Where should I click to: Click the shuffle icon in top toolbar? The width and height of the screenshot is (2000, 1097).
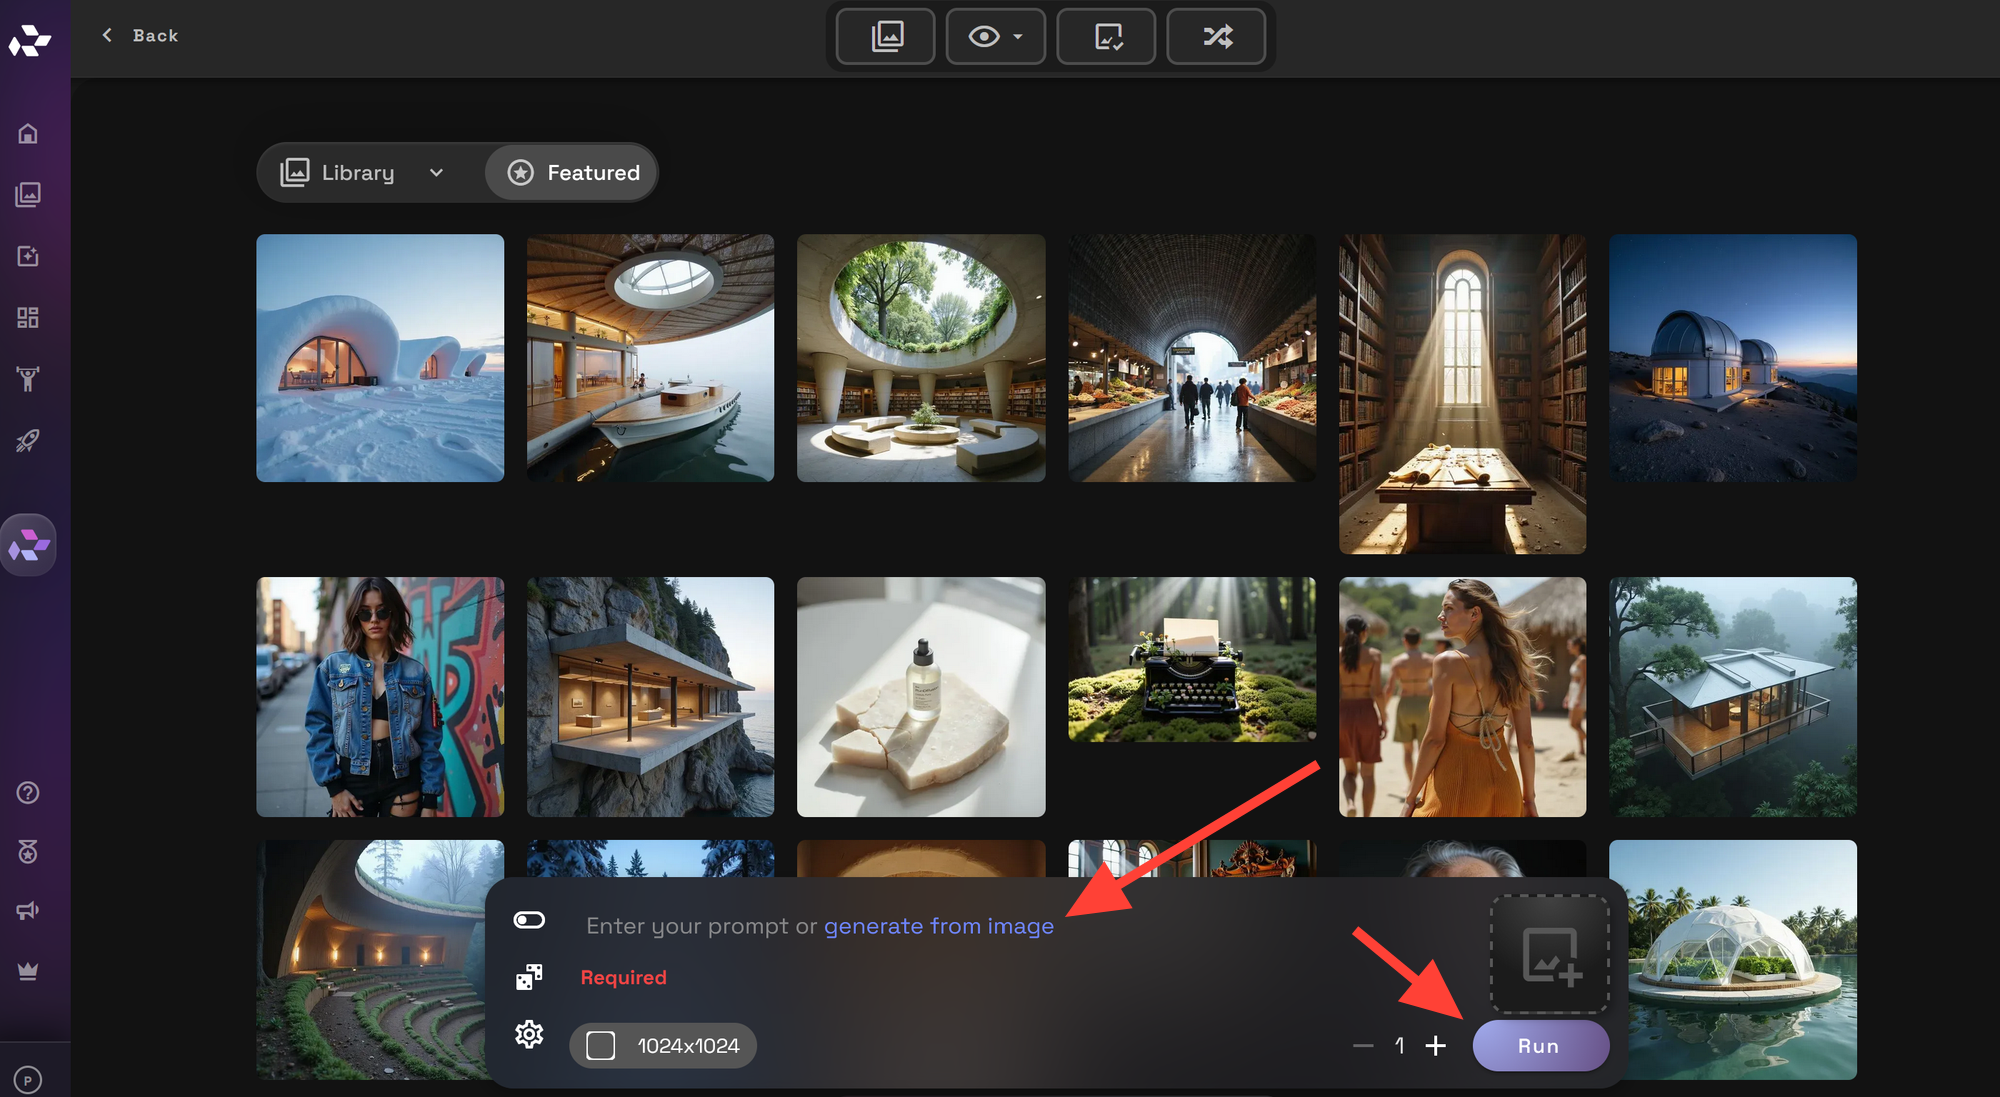(x=1216, y=37)
